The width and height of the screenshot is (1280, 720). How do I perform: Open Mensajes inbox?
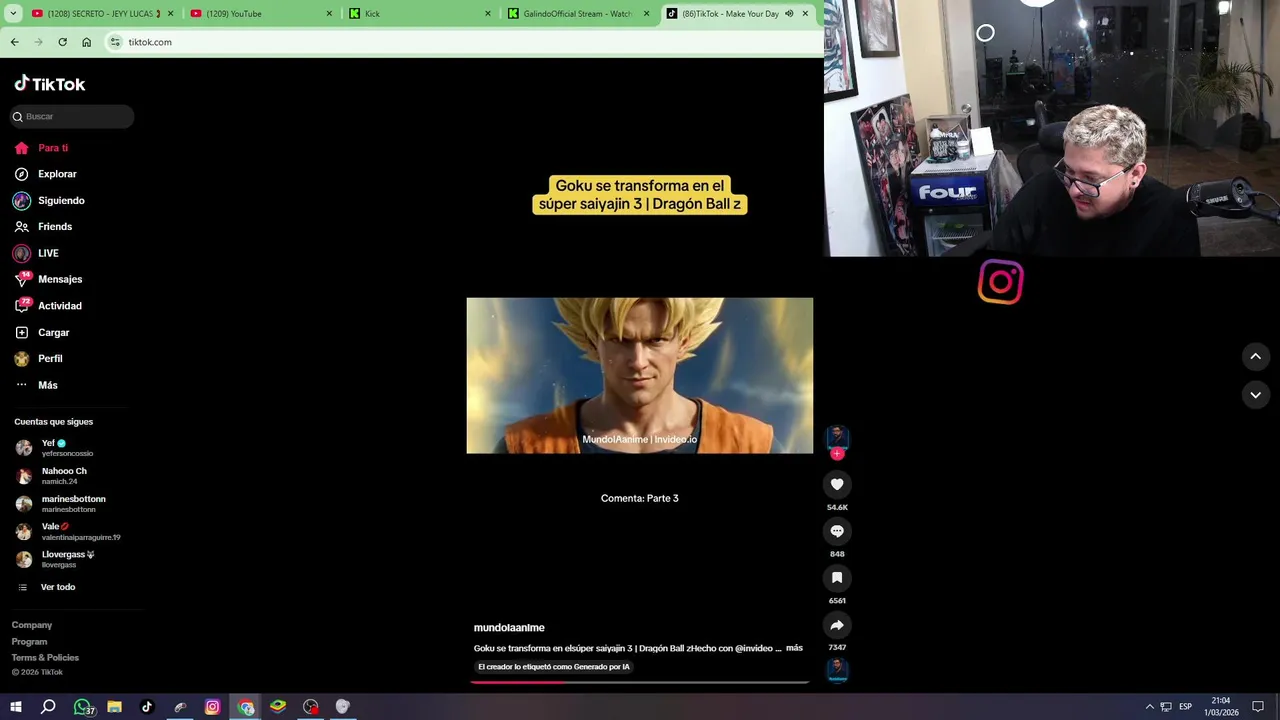[x=48, y=279]
